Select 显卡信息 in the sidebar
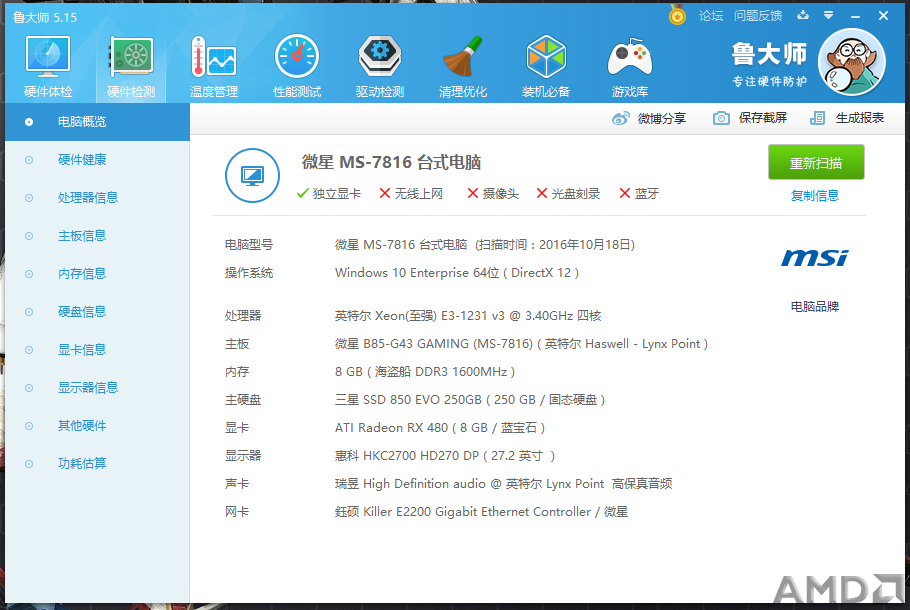The height and width of the screenshot is (610, 910). (98, 350)
